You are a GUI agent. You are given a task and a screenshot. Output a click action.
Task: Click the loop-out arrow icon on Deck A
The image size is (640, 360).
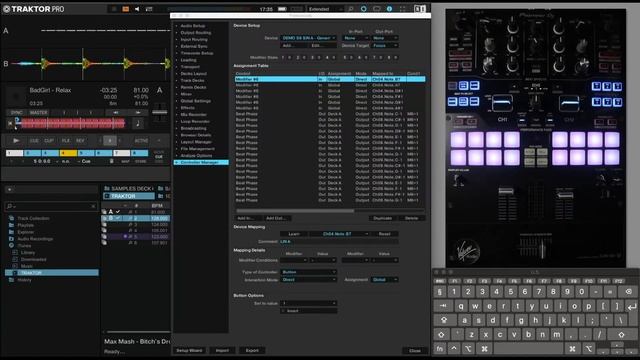[138, 112]
